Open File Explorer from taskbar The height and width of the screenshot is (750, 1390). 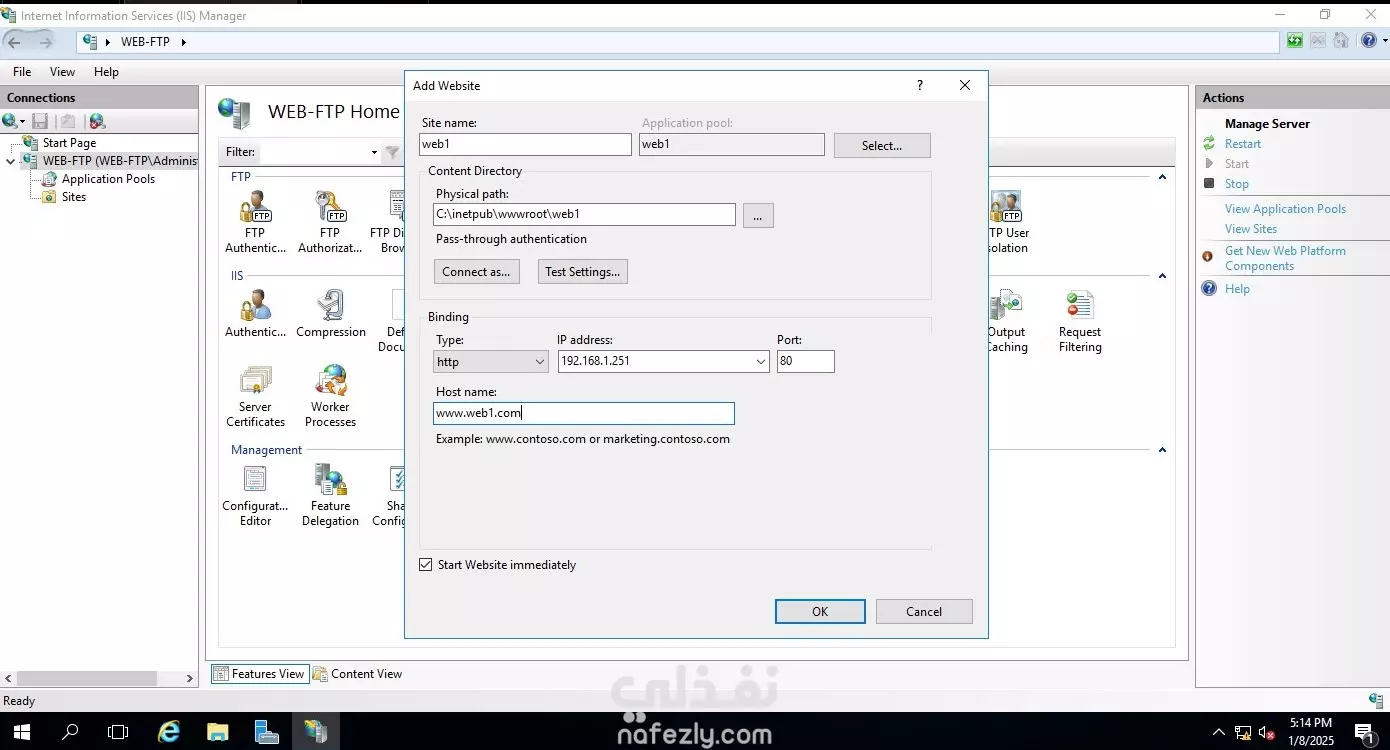(217, 731)
